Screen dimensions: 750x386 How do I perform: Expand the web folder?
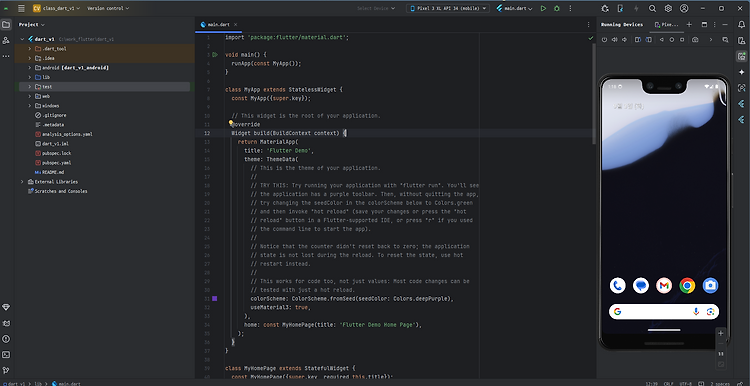point(30,96)
